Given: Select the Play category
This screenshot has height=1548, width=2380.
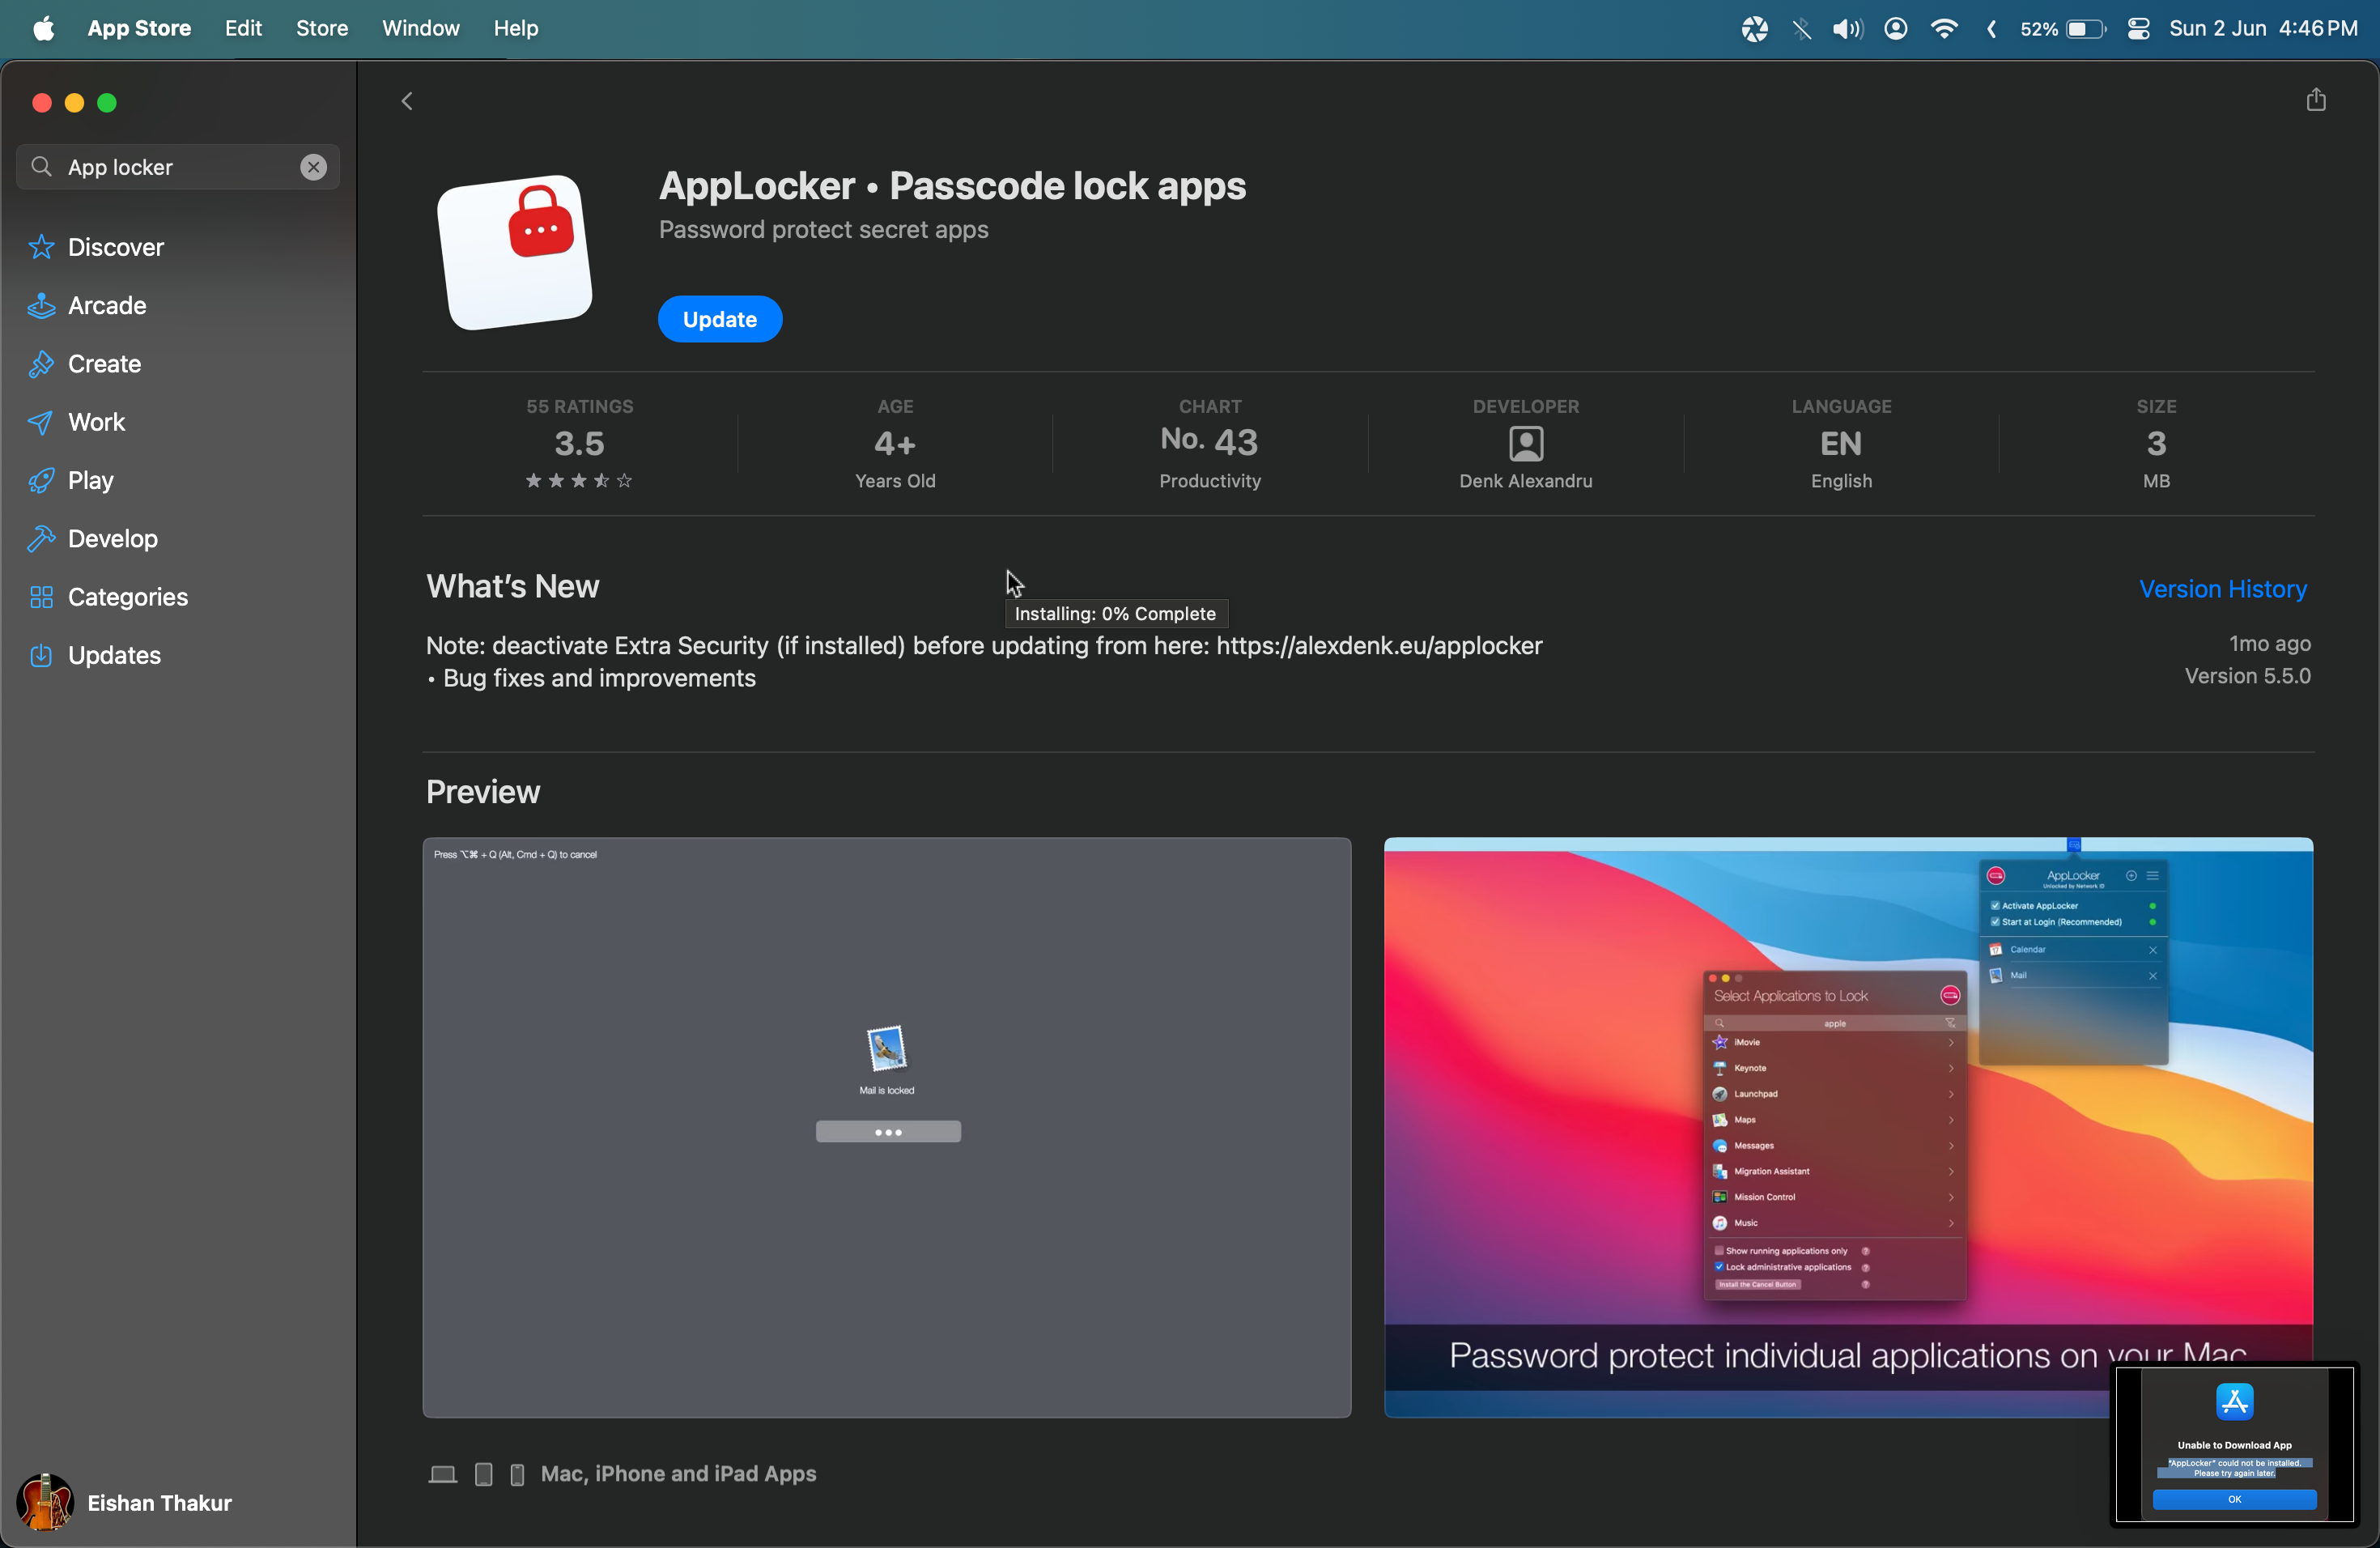Looking at the screenshot, I should [x=90, y=480].
